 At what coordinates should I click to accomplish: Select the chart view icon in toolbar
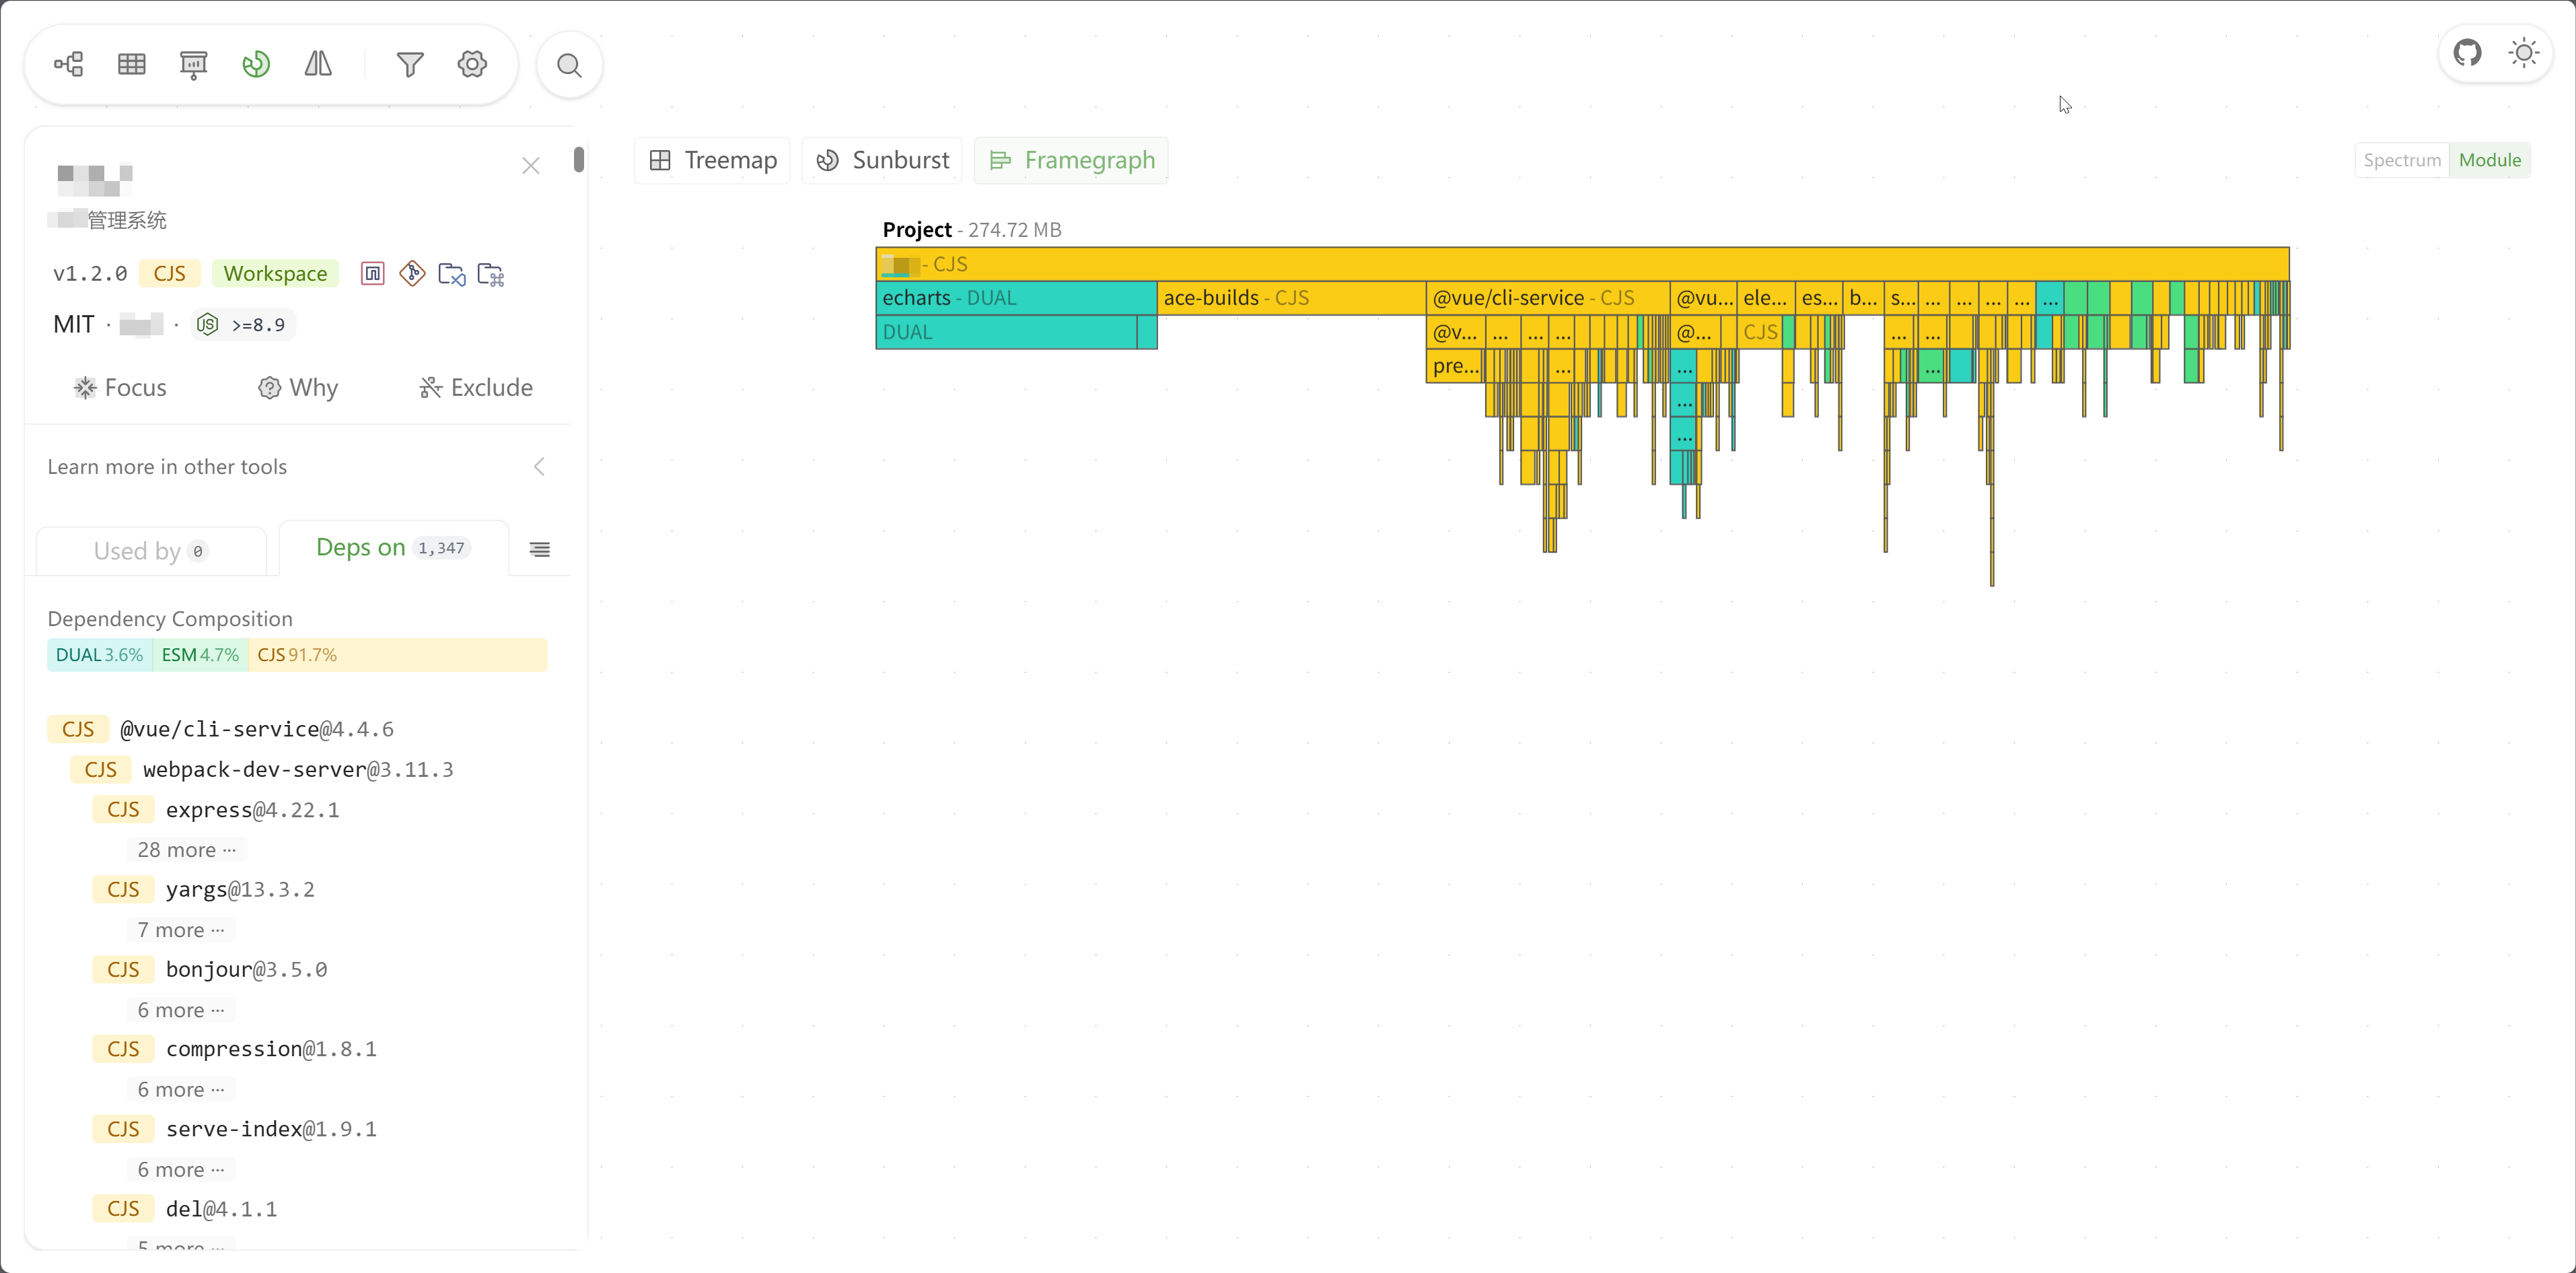[256, 65]
